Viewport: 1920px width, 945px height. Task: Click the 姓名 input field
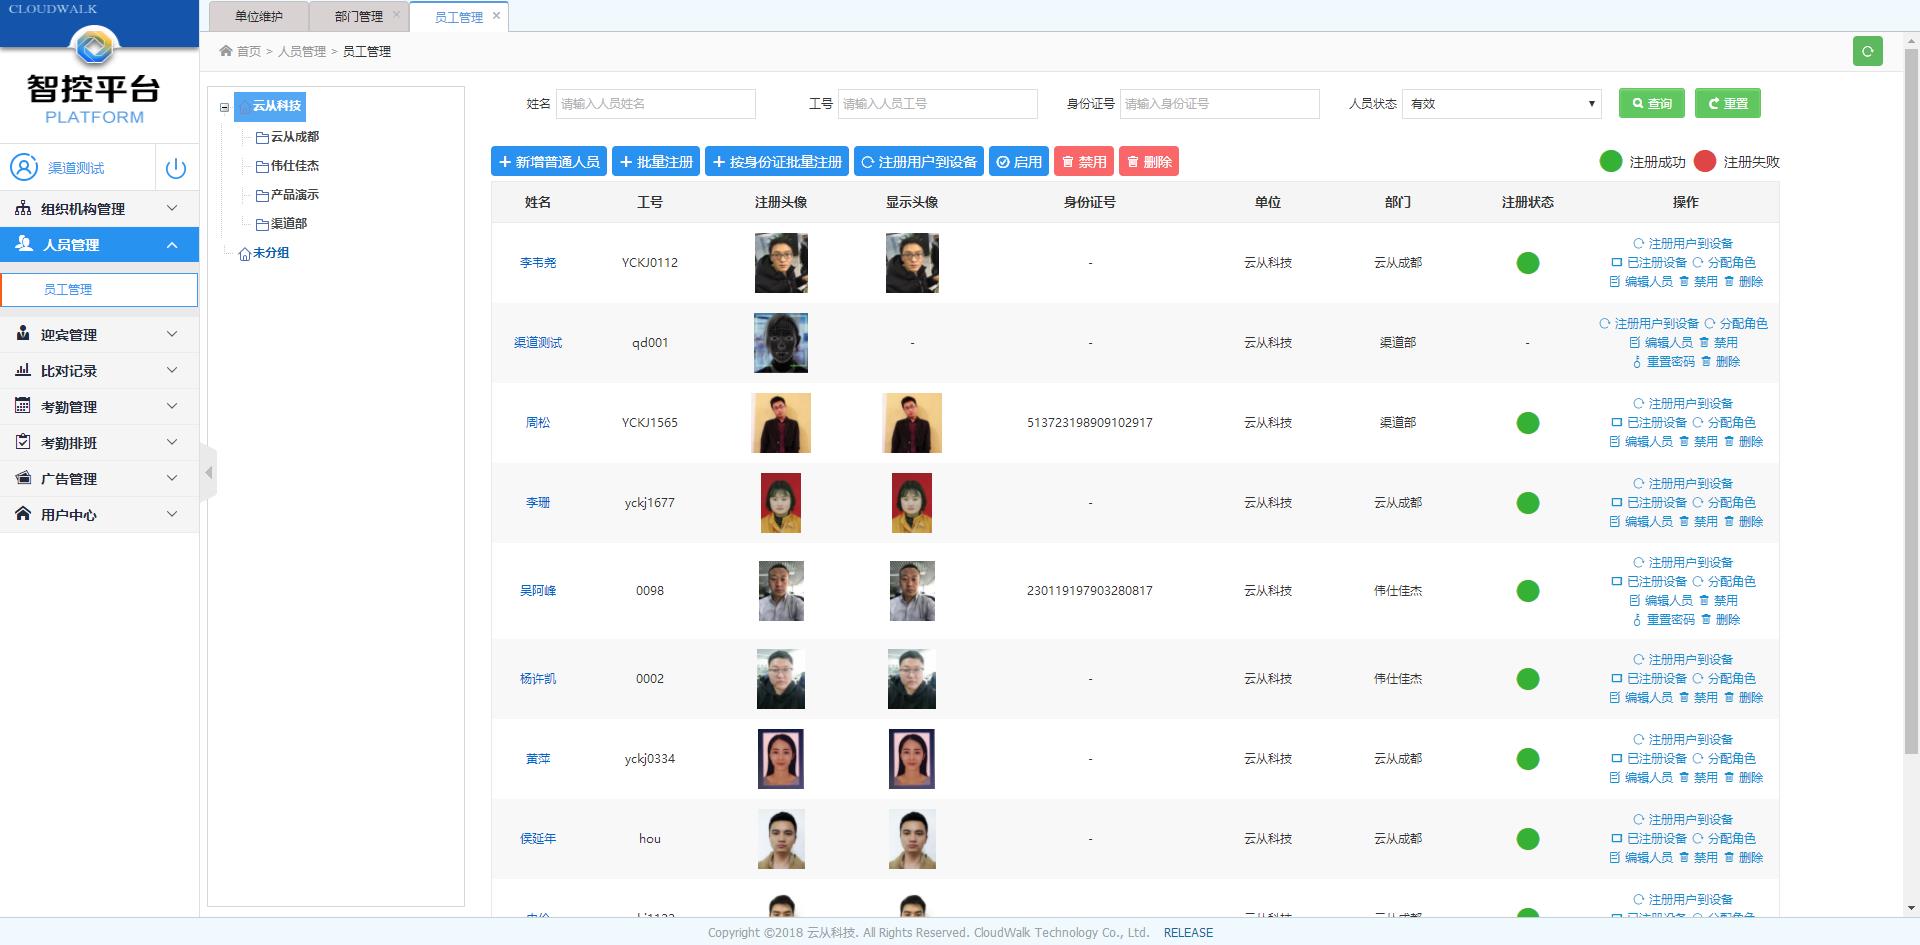(655, 104)
